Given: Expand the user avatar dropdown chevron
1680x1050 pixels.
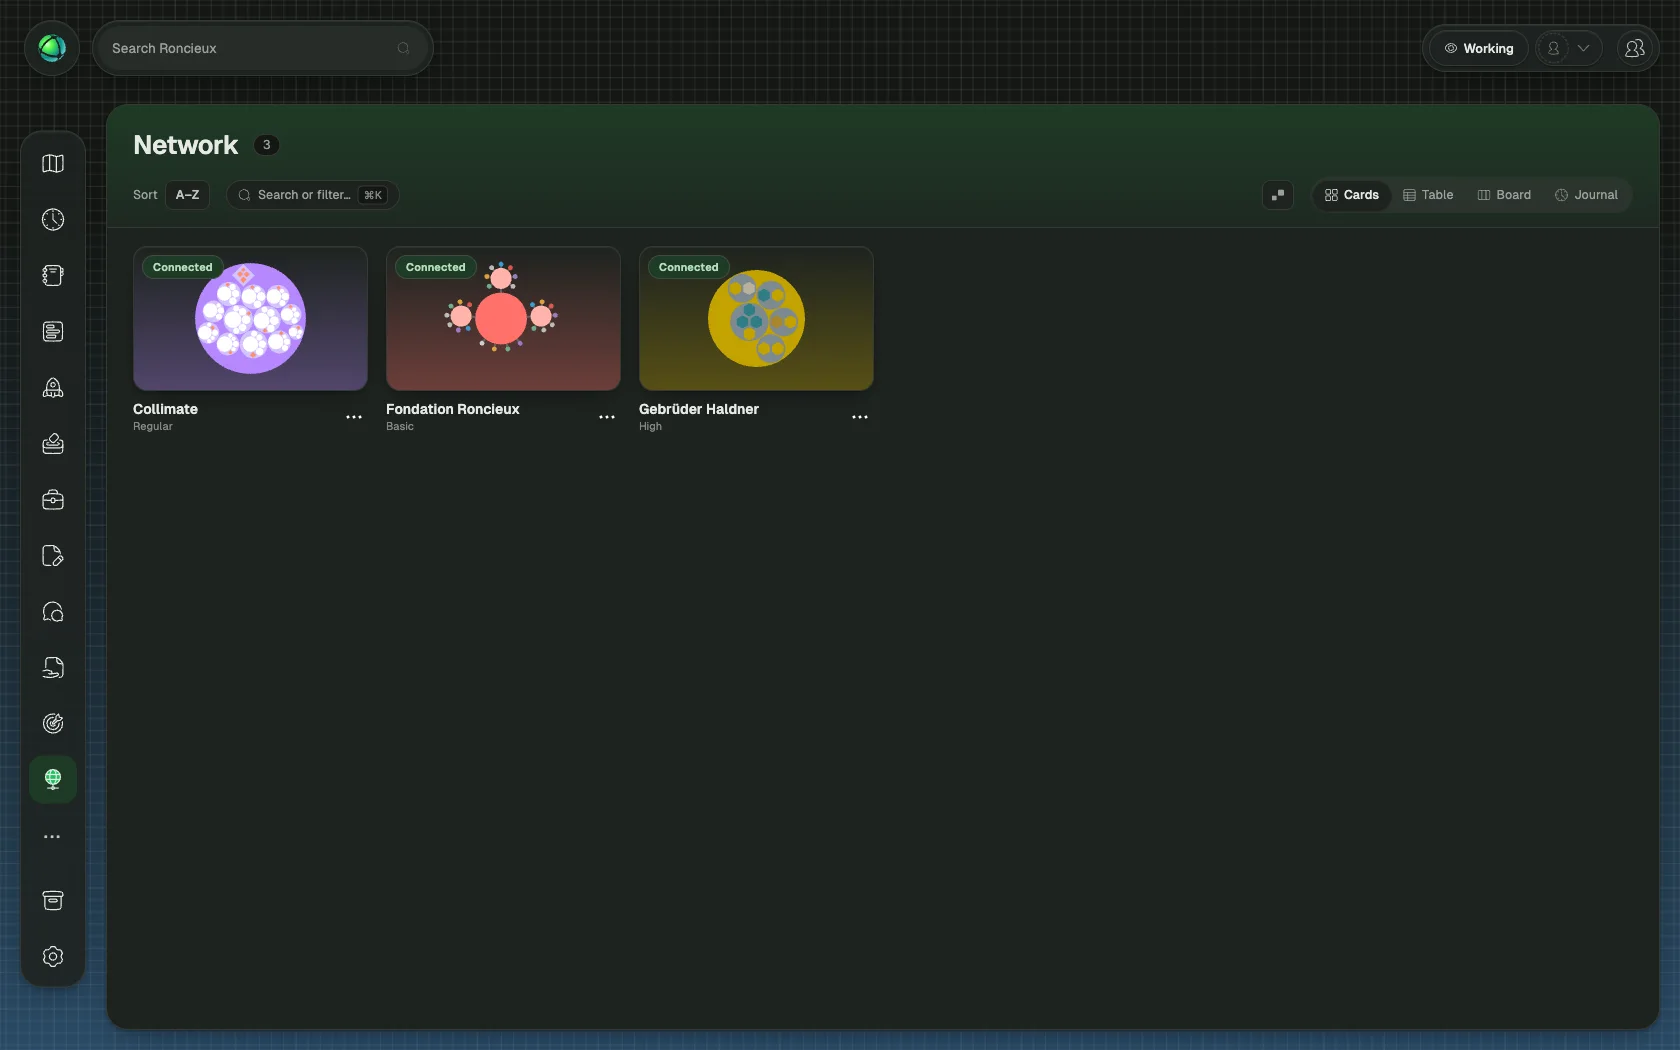Looking at the screenshot, I should (1583, 48).
